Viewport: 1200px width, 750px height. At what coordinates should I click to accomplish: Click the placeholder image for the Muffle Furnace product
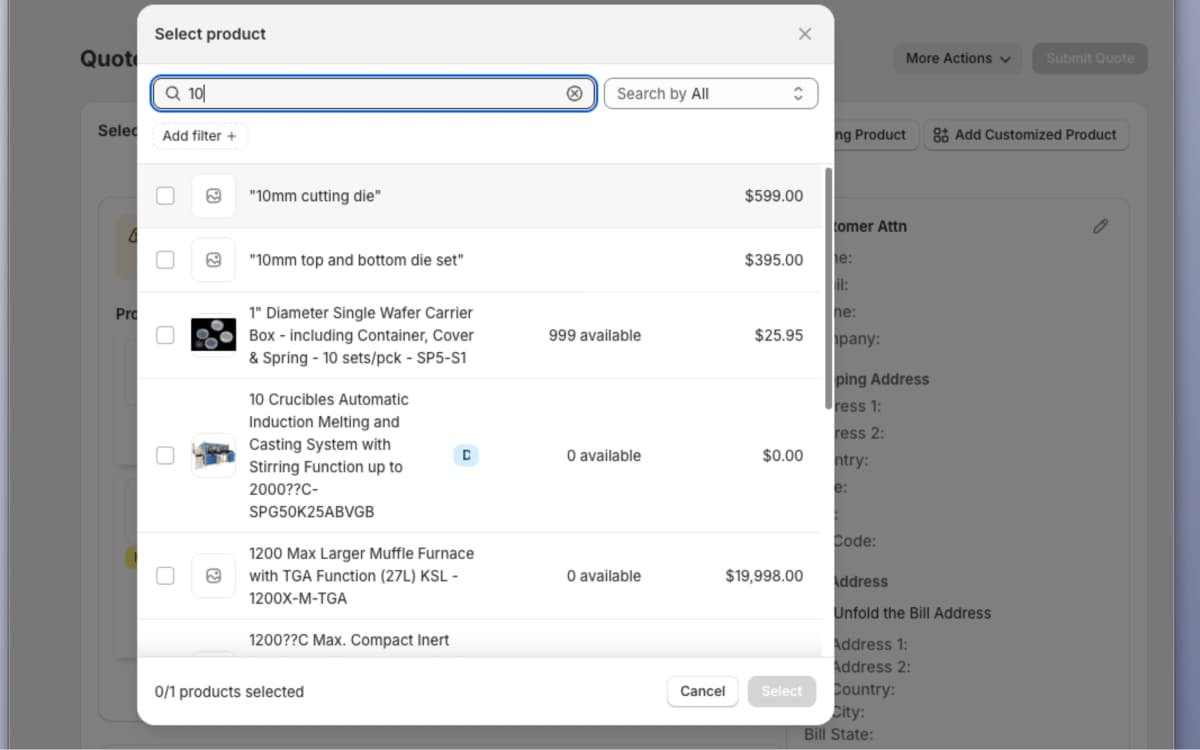pyautogui.click(x=213, y=575)
